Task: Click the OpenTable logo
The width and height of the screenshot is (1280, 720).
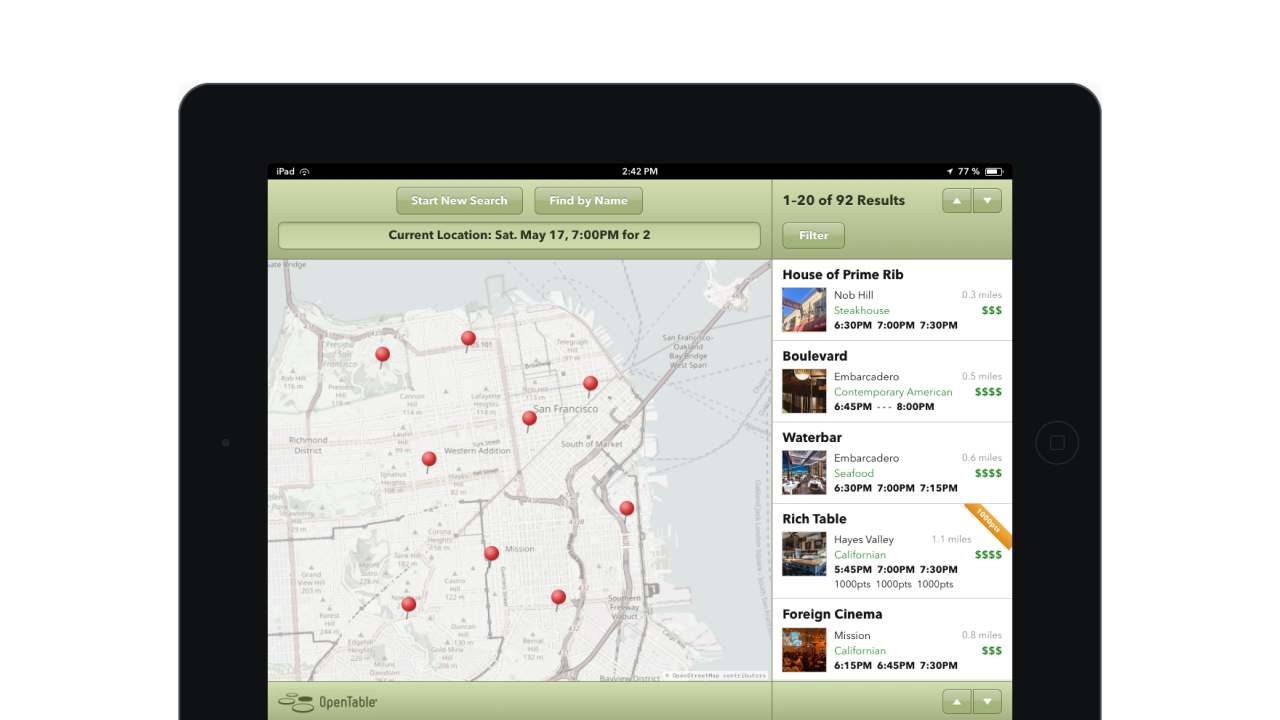Action: tap(328, 702)
